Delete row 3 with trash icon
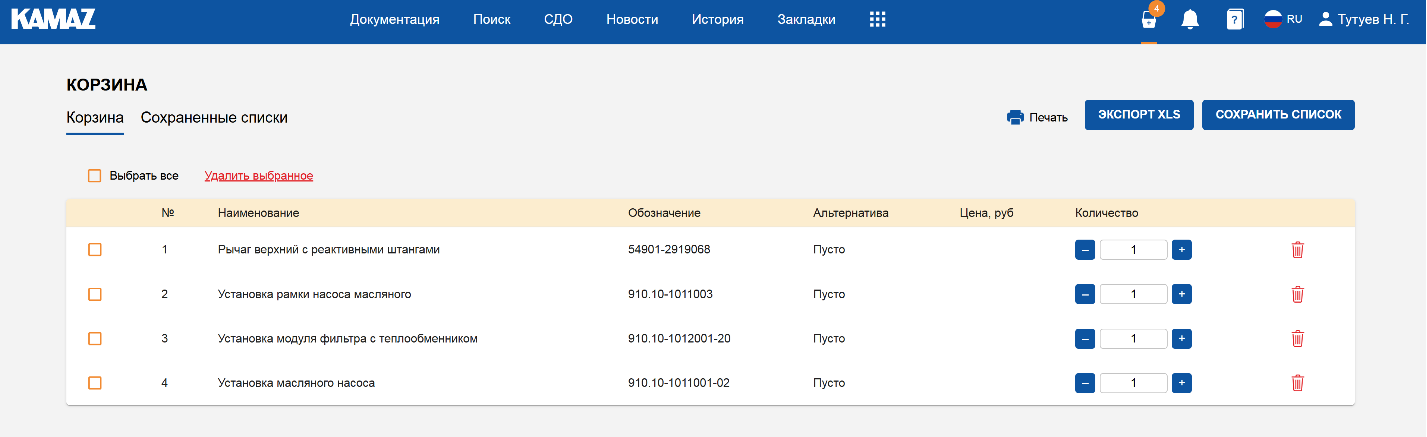The width and height of the screenshot is (1427, 437). tap(1297, 339)
